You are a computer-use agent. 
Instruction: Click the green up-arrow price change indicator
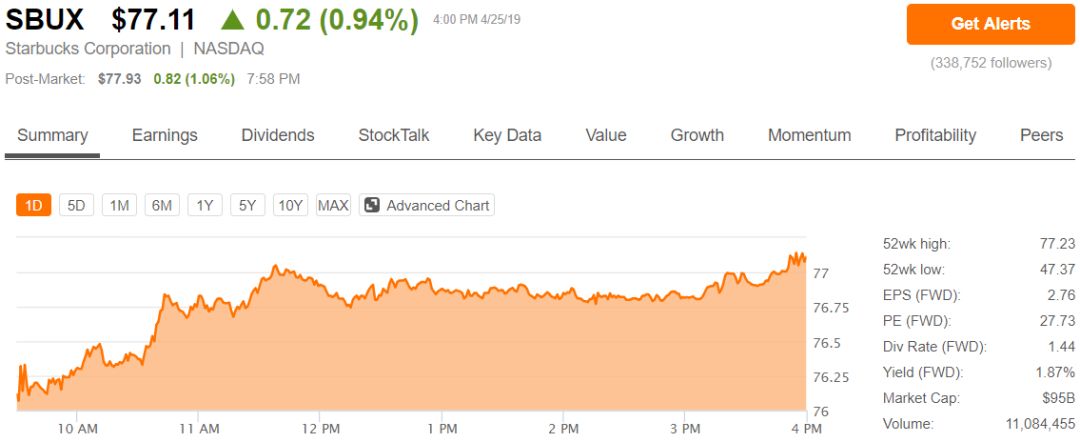233,21
